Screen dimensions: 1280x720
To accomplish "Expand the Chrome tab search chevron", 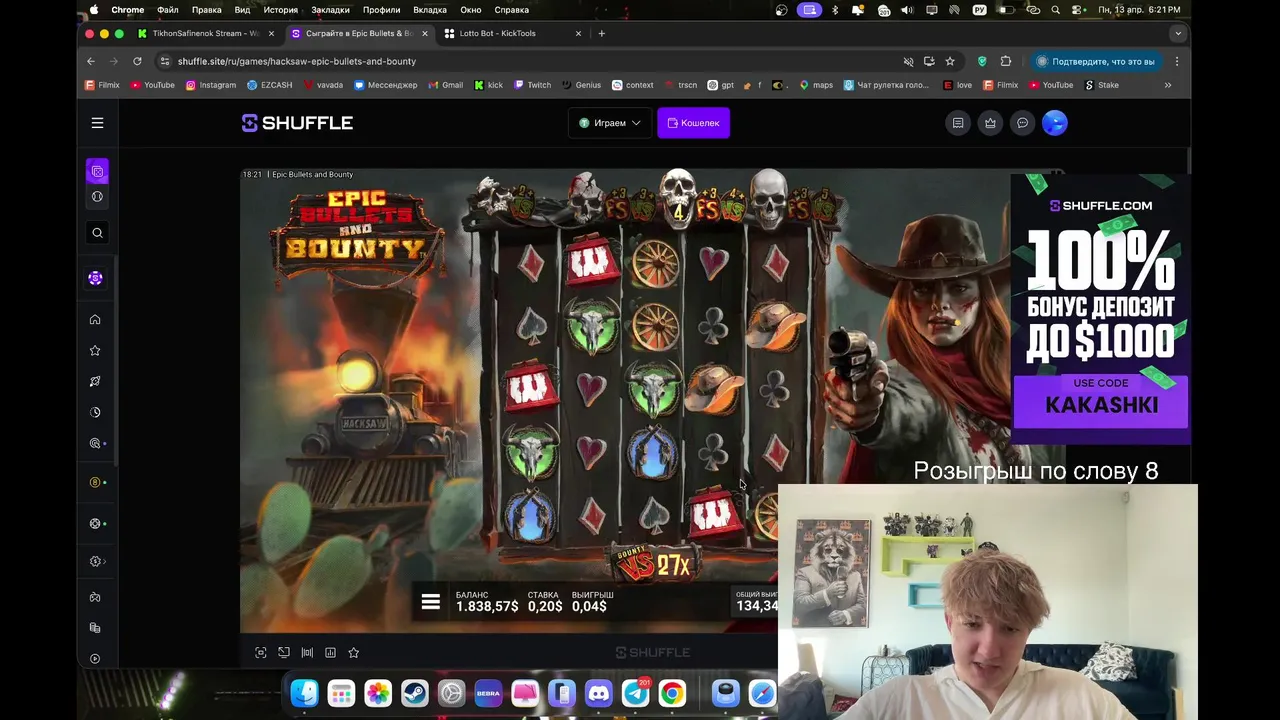I will pyautogui.click(x=1177, y=33).
